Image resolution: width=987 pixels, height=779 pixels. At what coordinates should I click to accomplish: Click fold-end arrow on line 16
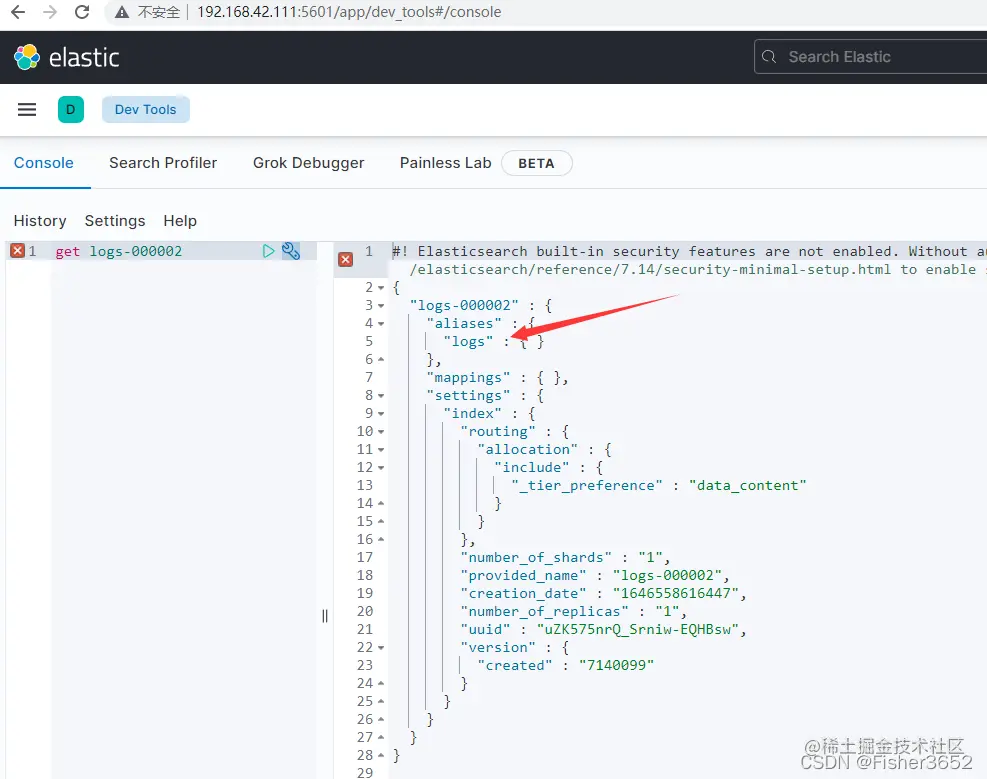point(381,539)
